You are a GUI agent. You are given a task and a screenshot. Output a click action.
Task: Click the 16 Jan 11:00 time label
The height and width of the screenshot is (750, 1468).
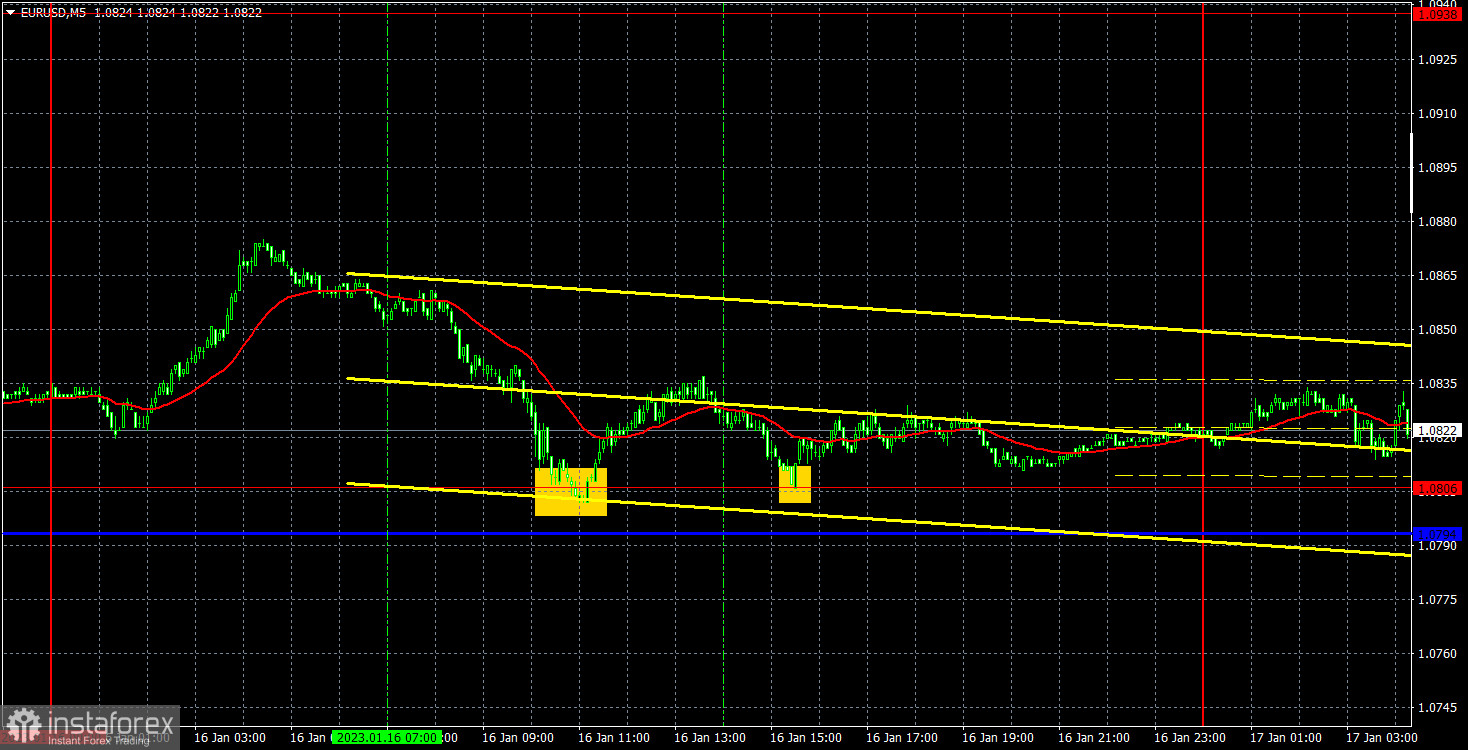pyautogui.click(x=614, y=737)
